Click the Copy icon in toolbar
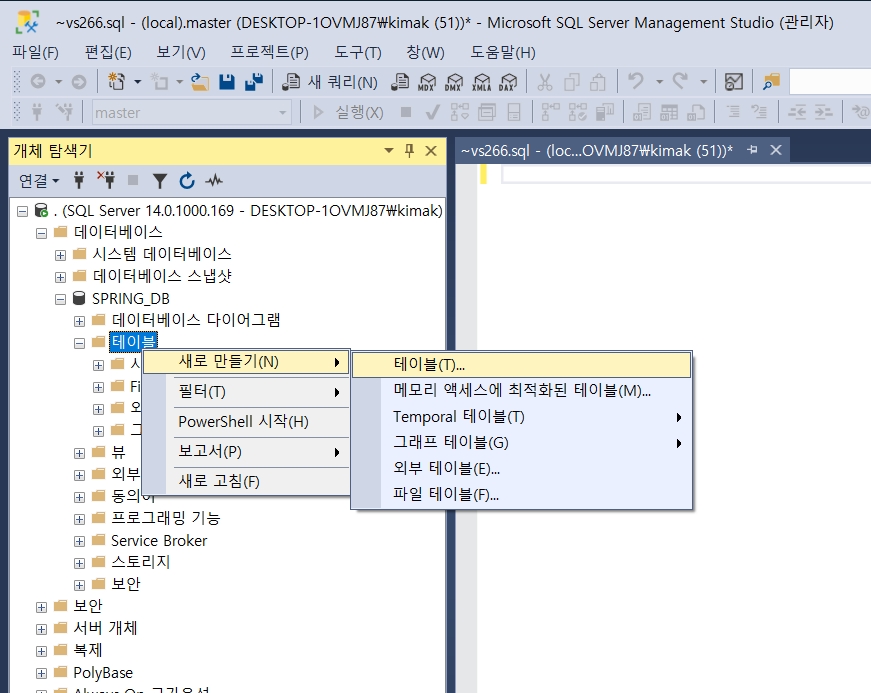This screenshot has height=693, width=871. [572, 82]
